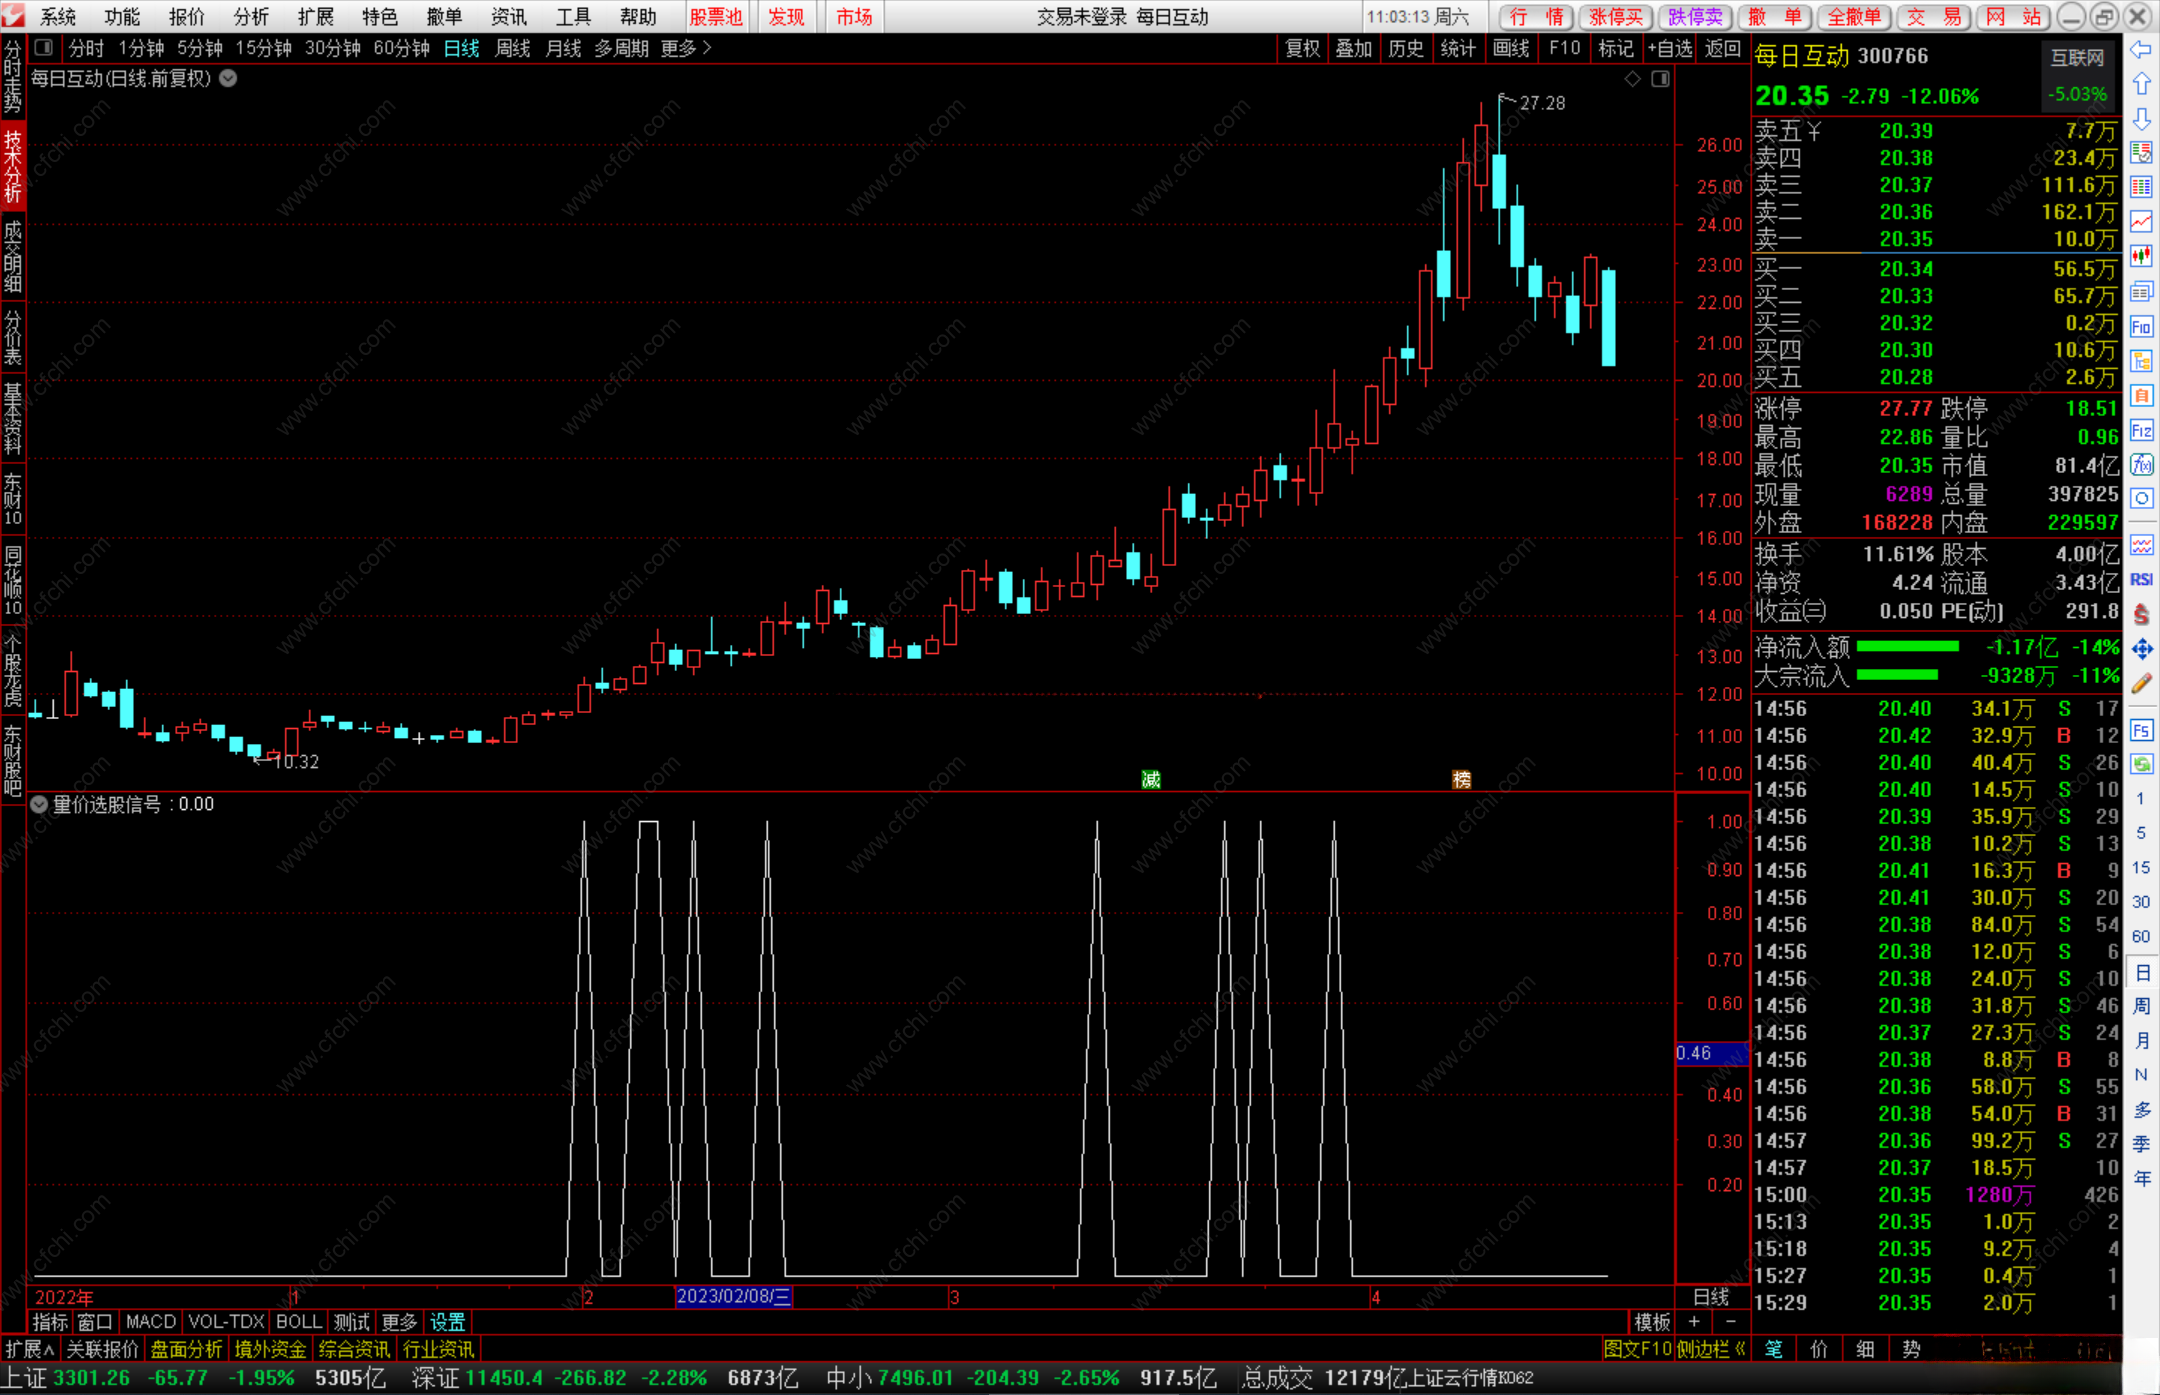Viewport: 2160px width, 1395px height.
Task: Toggle the side panel icon at chart top-right
Action: 1660,79
